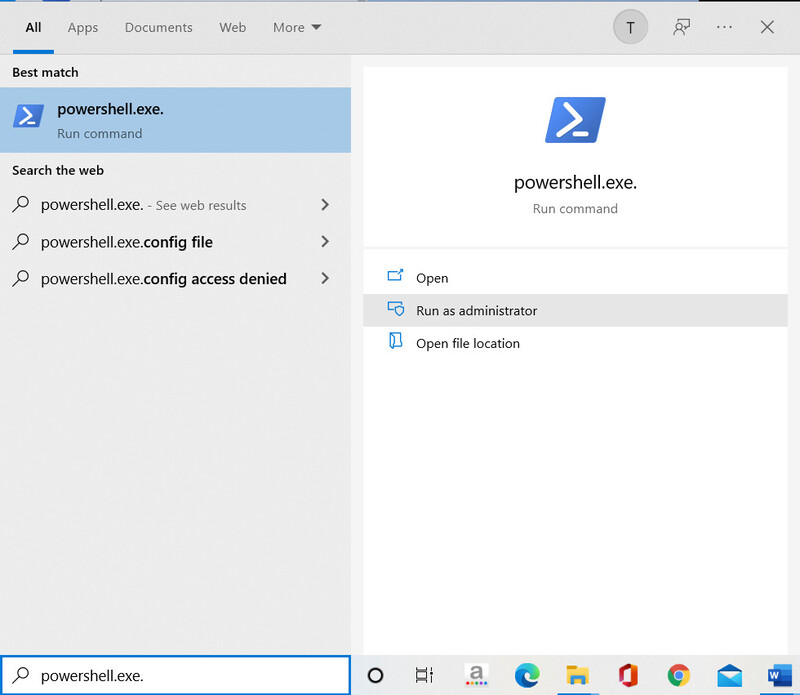Open 'powershell.exe. - See web results' suggestion
The image size is (800, 695).
(x=176, y=205)
